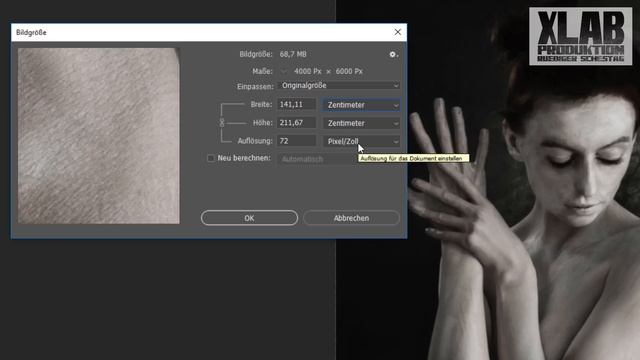Viewport: 640px width, 360px height.
Task: Toggle the constrain proportions chain link icon
Action: click(222, 122)
